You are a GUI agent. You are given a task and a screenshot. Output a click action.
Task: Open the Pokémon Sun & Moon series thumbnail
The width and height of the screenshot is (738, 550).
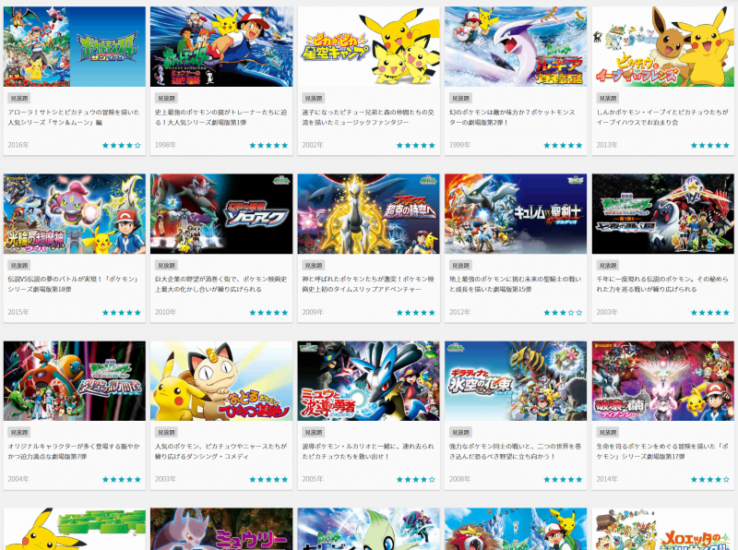click(74, 47)
